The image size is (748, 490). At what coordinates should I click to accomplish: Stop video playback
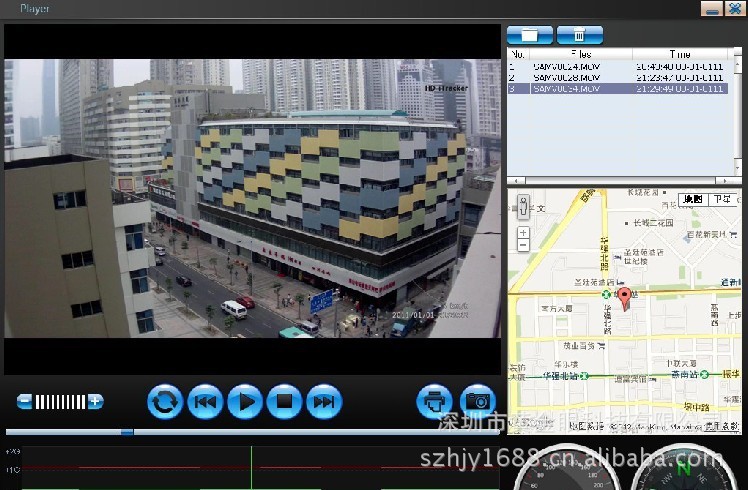point(284,402)
